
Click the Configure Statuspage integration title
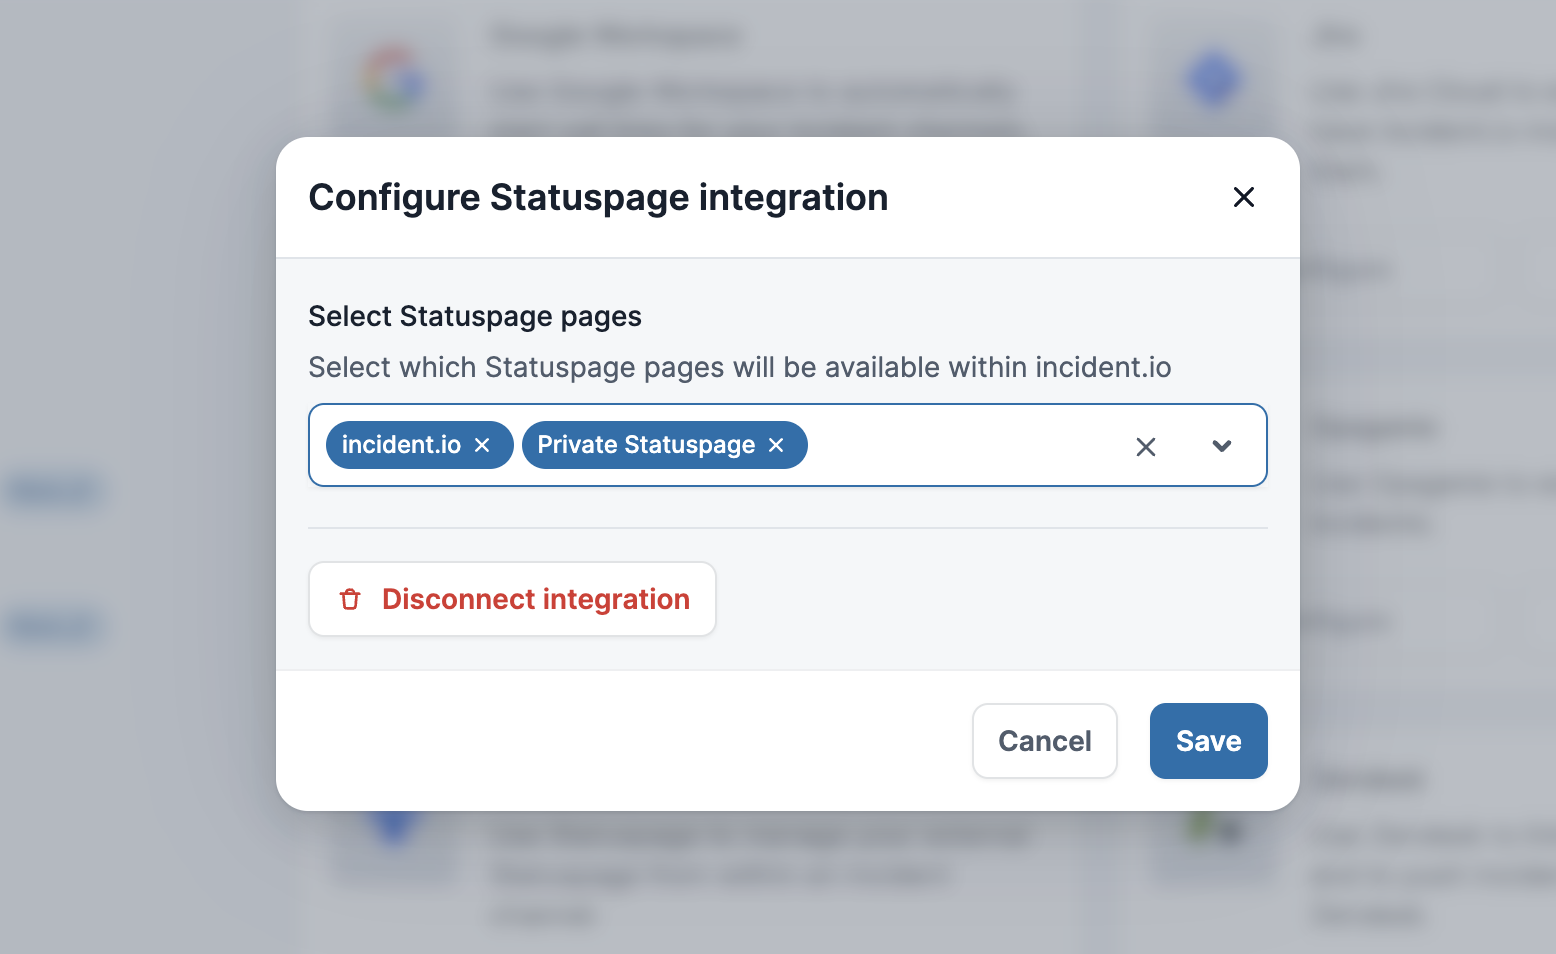tap(598, 198)
